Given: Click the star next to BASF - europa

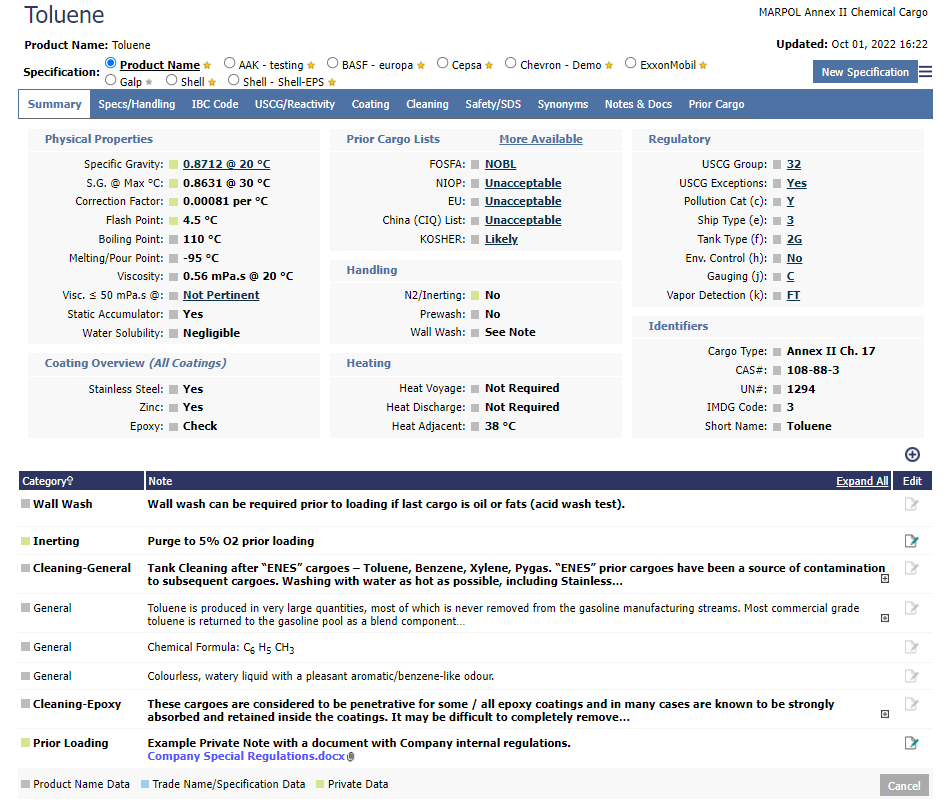Looking at the screenshot, I should click(x=419, y=63).
